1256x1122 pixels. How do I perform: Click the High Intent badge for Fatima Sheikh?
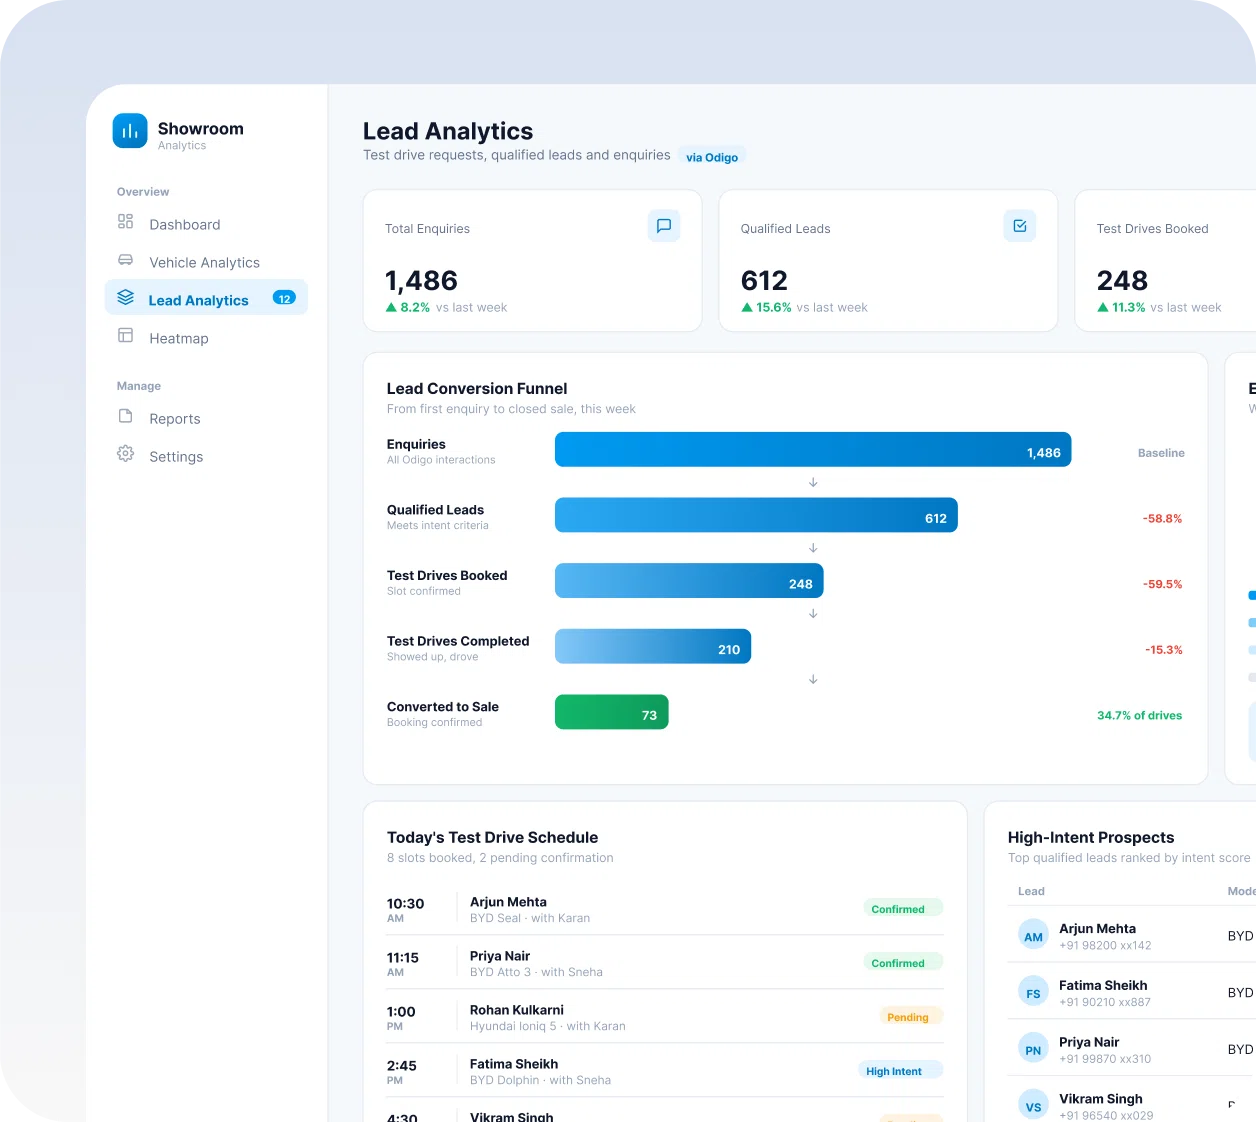pos(900,1071)
